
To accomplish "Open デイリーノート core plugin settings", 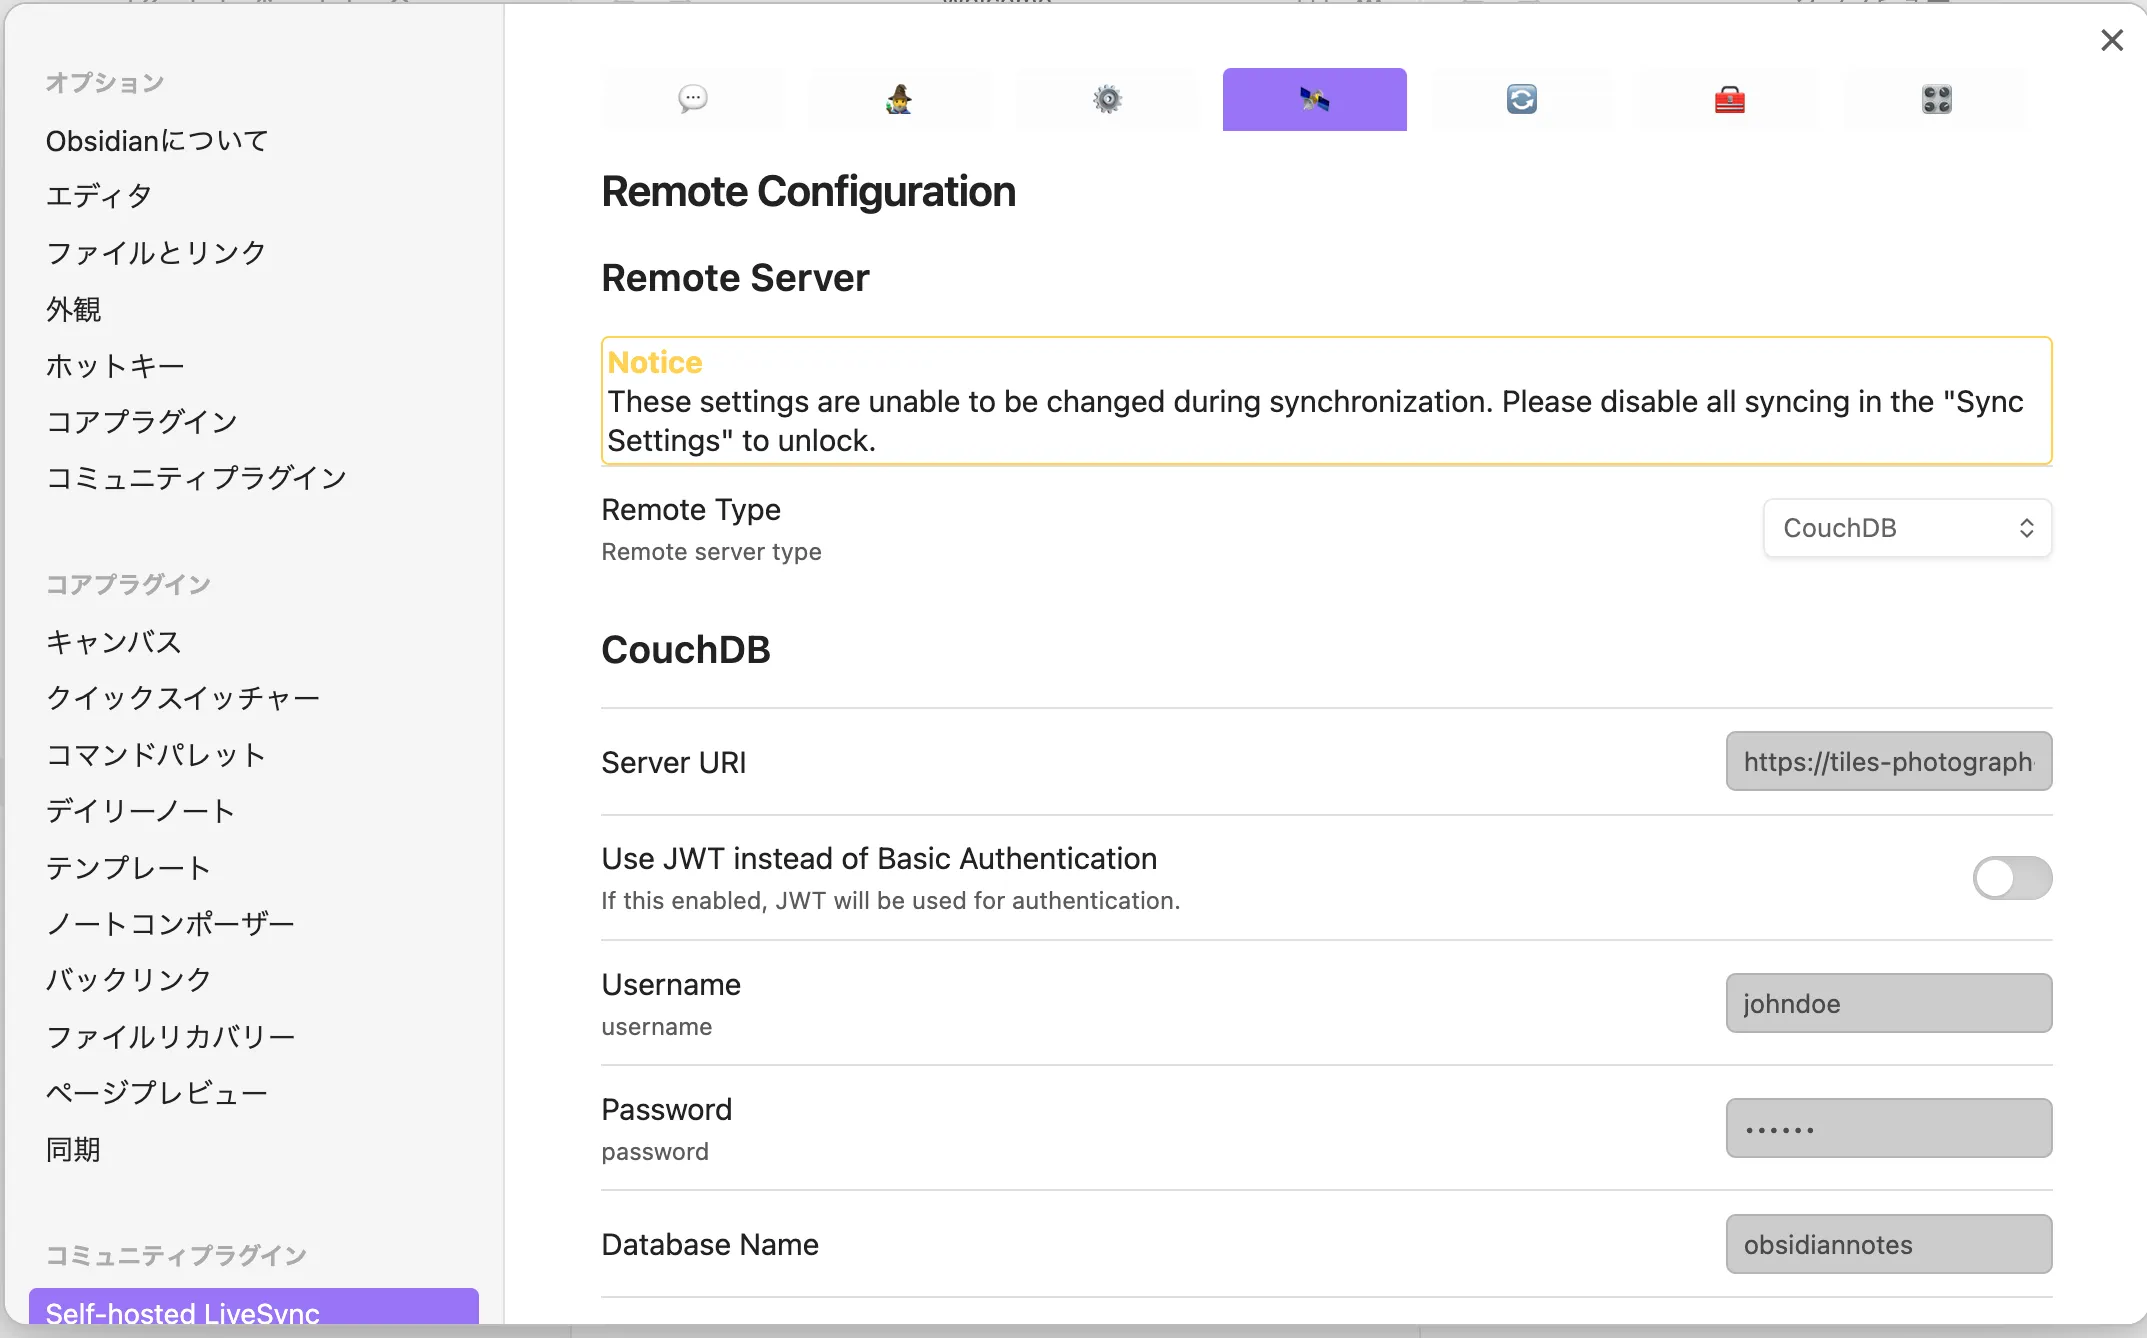I will [x=141, y=810].
